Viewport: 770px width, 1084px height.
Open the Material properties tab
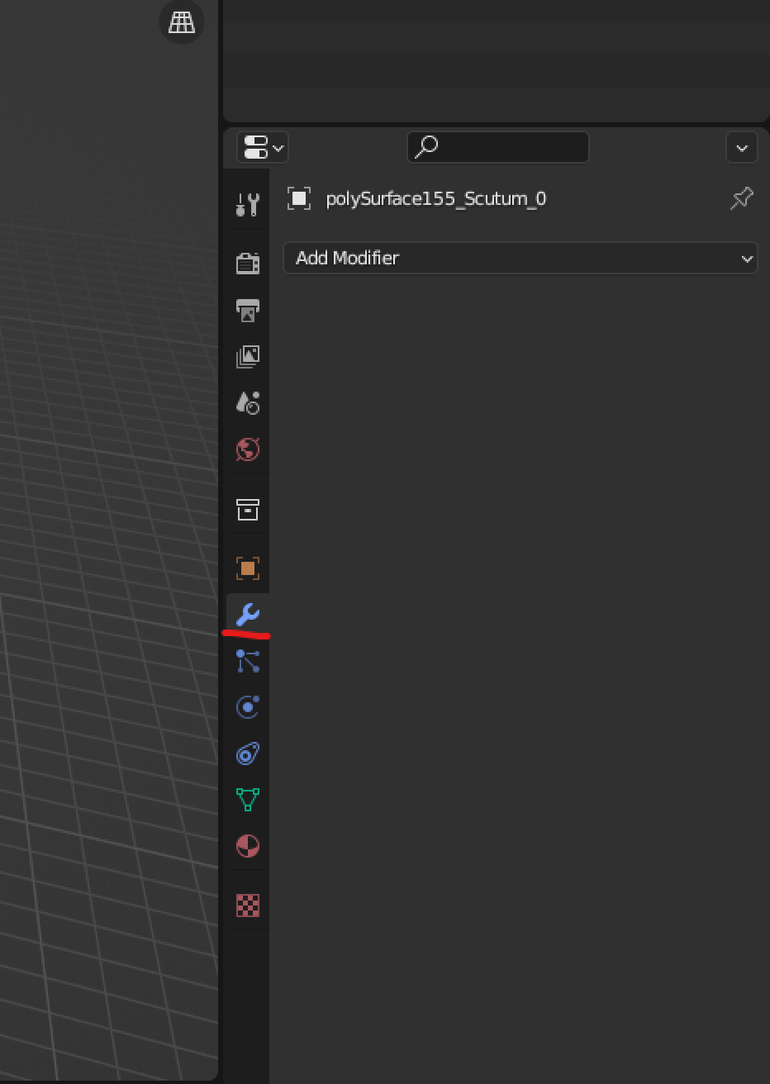coord(247,845)
